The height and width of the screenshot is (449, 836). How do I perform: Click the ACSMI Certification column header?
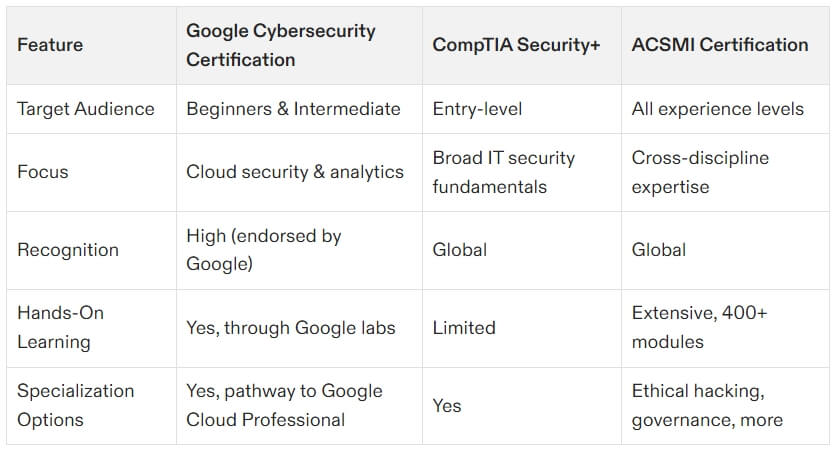719,45
